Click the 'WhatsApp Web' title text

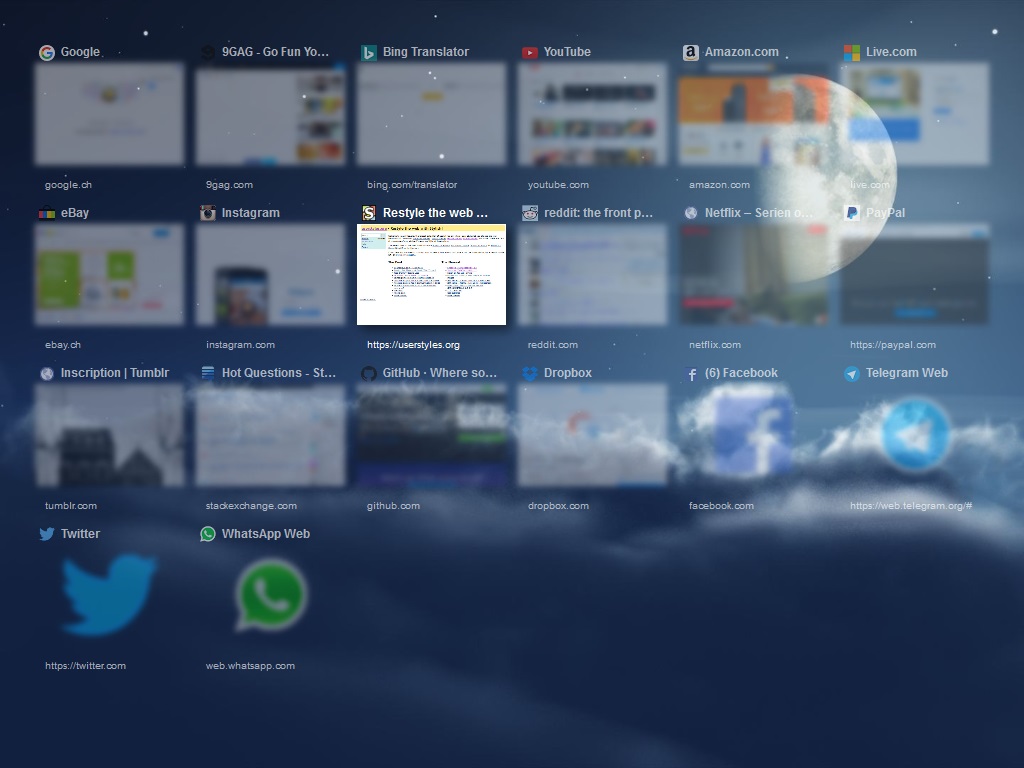(266, 534)
